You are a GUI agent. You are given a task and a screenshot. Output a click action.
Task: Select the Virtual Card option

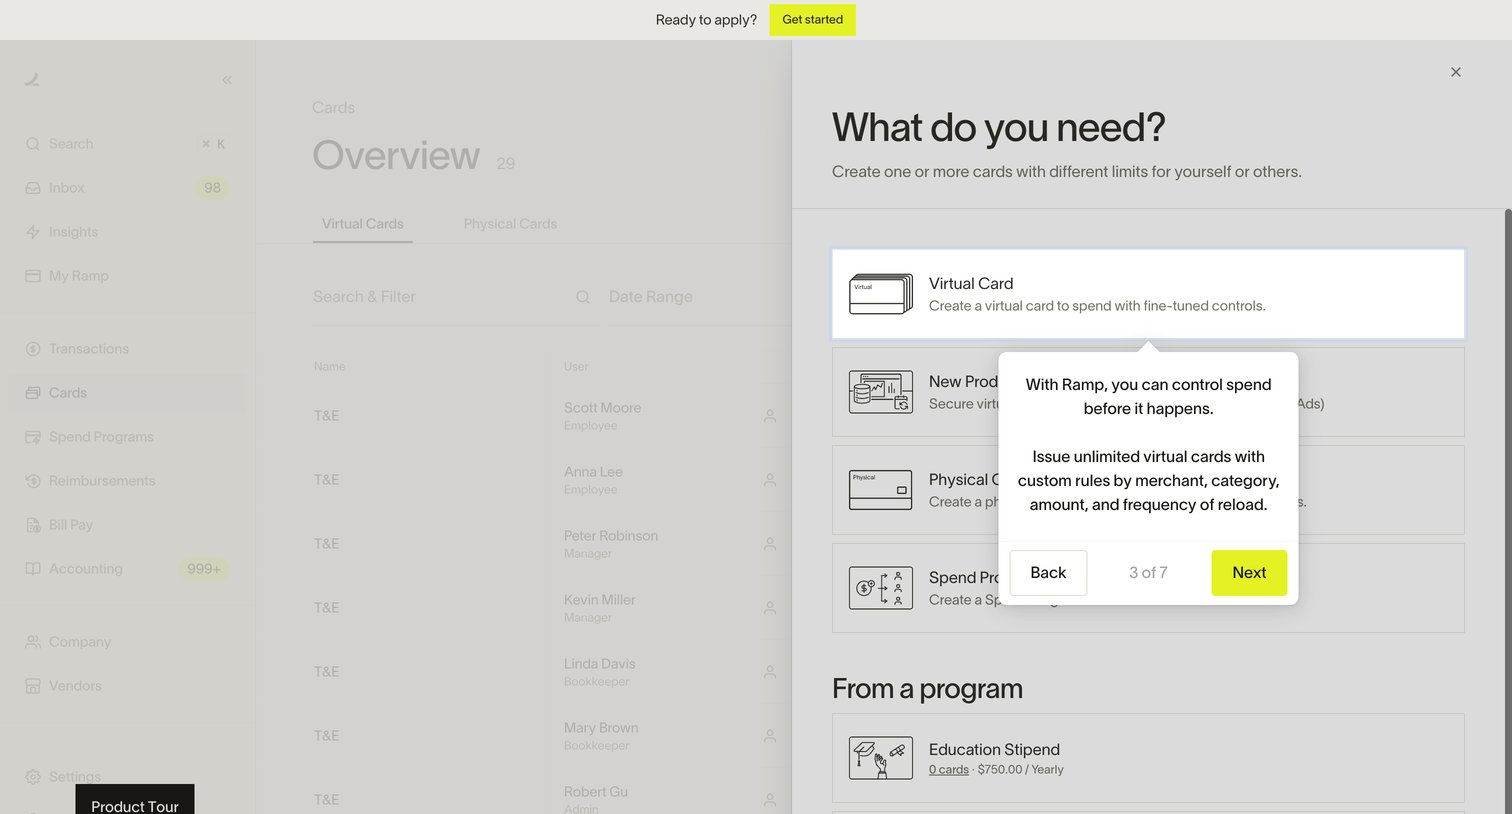1148,294
